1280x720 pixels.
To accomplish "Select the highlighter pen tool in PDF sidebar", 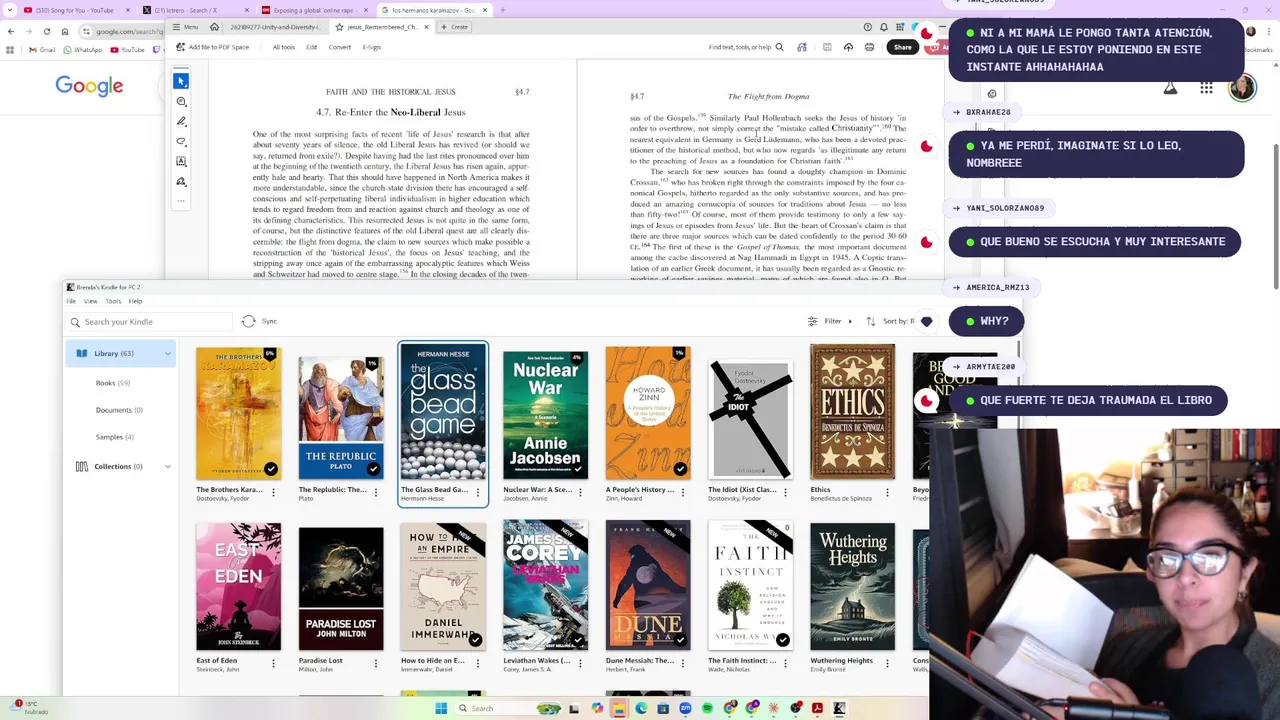I will click(181, 121).
